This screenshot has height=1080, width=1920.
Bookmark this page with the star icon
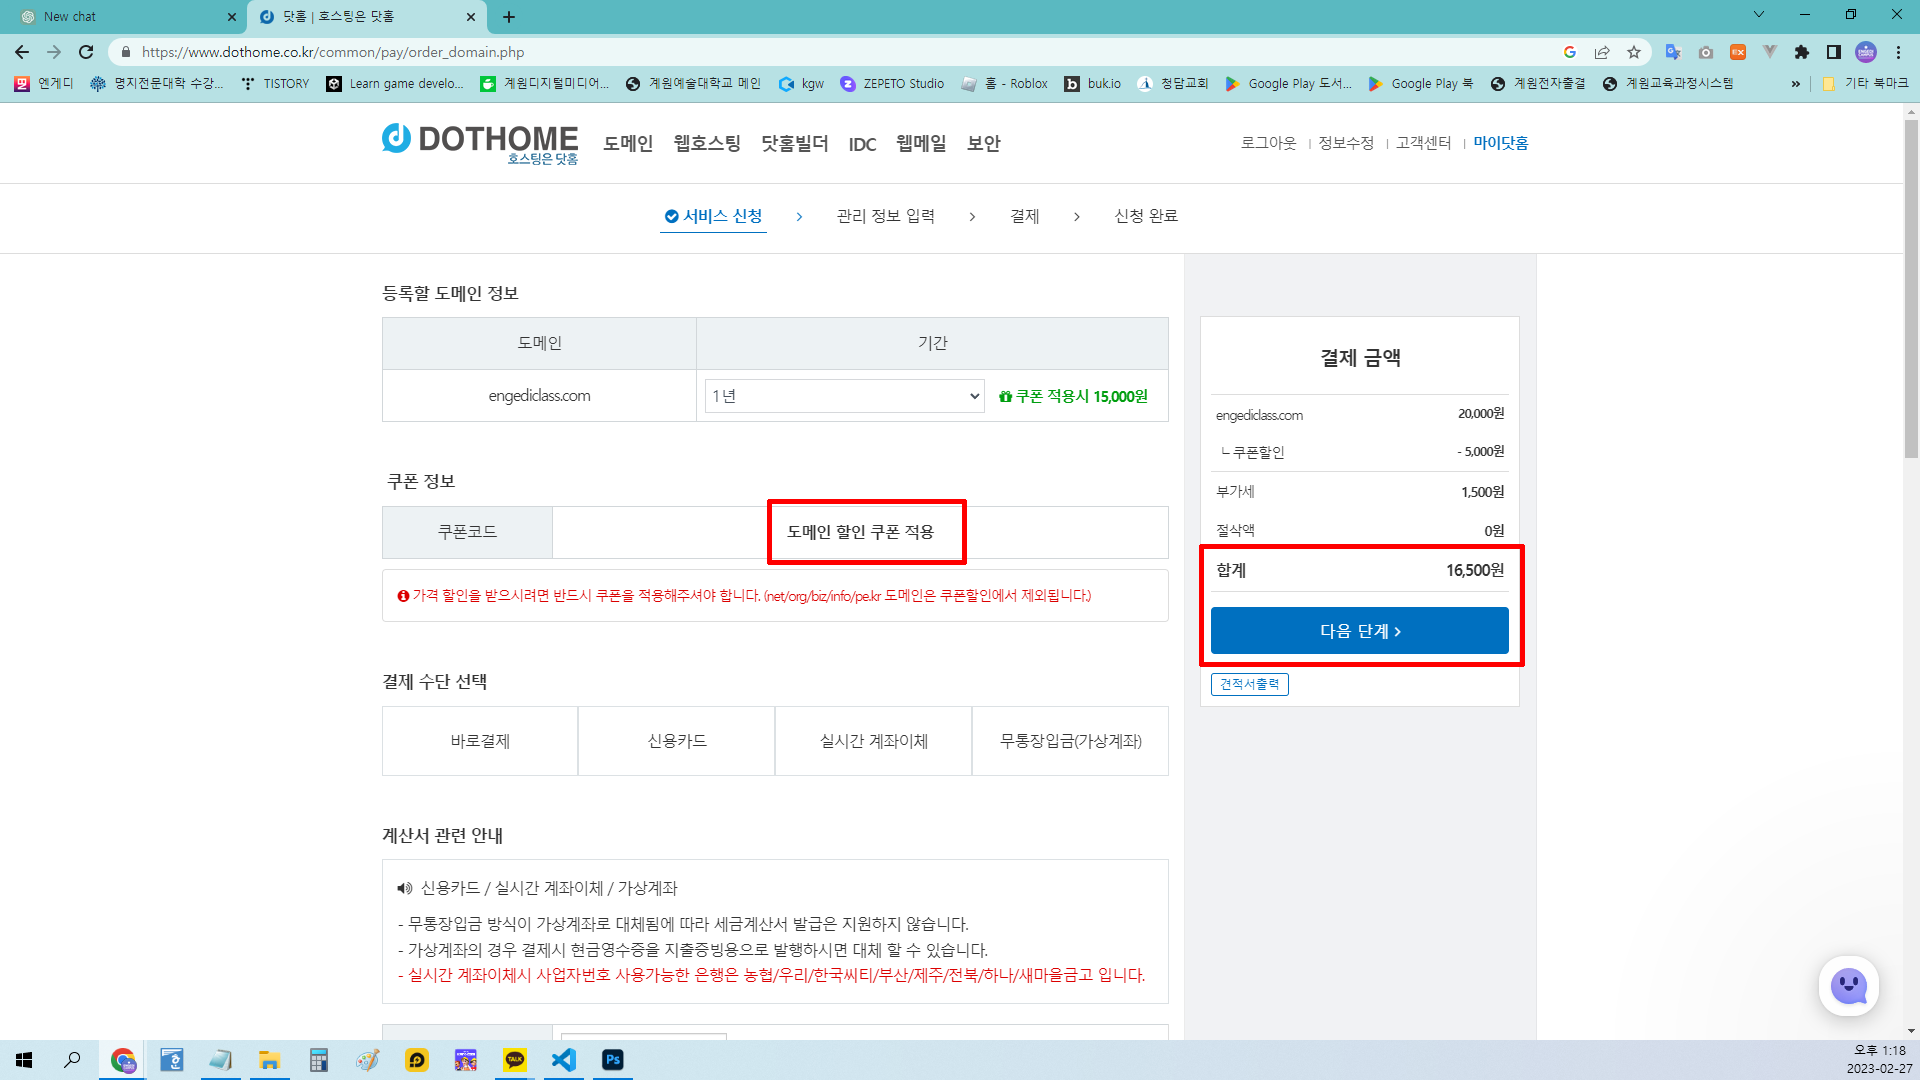pyautogui.click(x=1635, y=52)
